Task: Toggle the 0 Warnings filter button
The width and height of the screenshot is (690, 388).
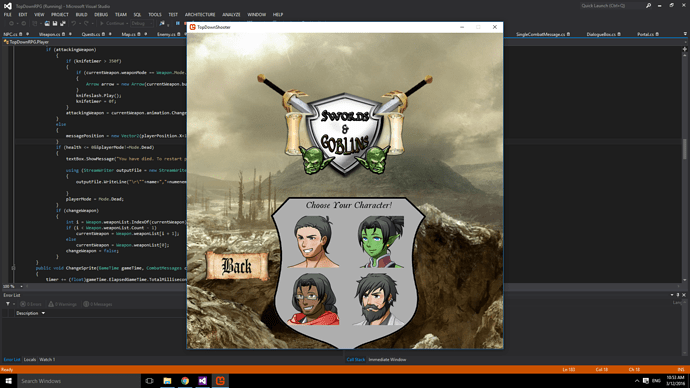Action: (x=62, y=304)
